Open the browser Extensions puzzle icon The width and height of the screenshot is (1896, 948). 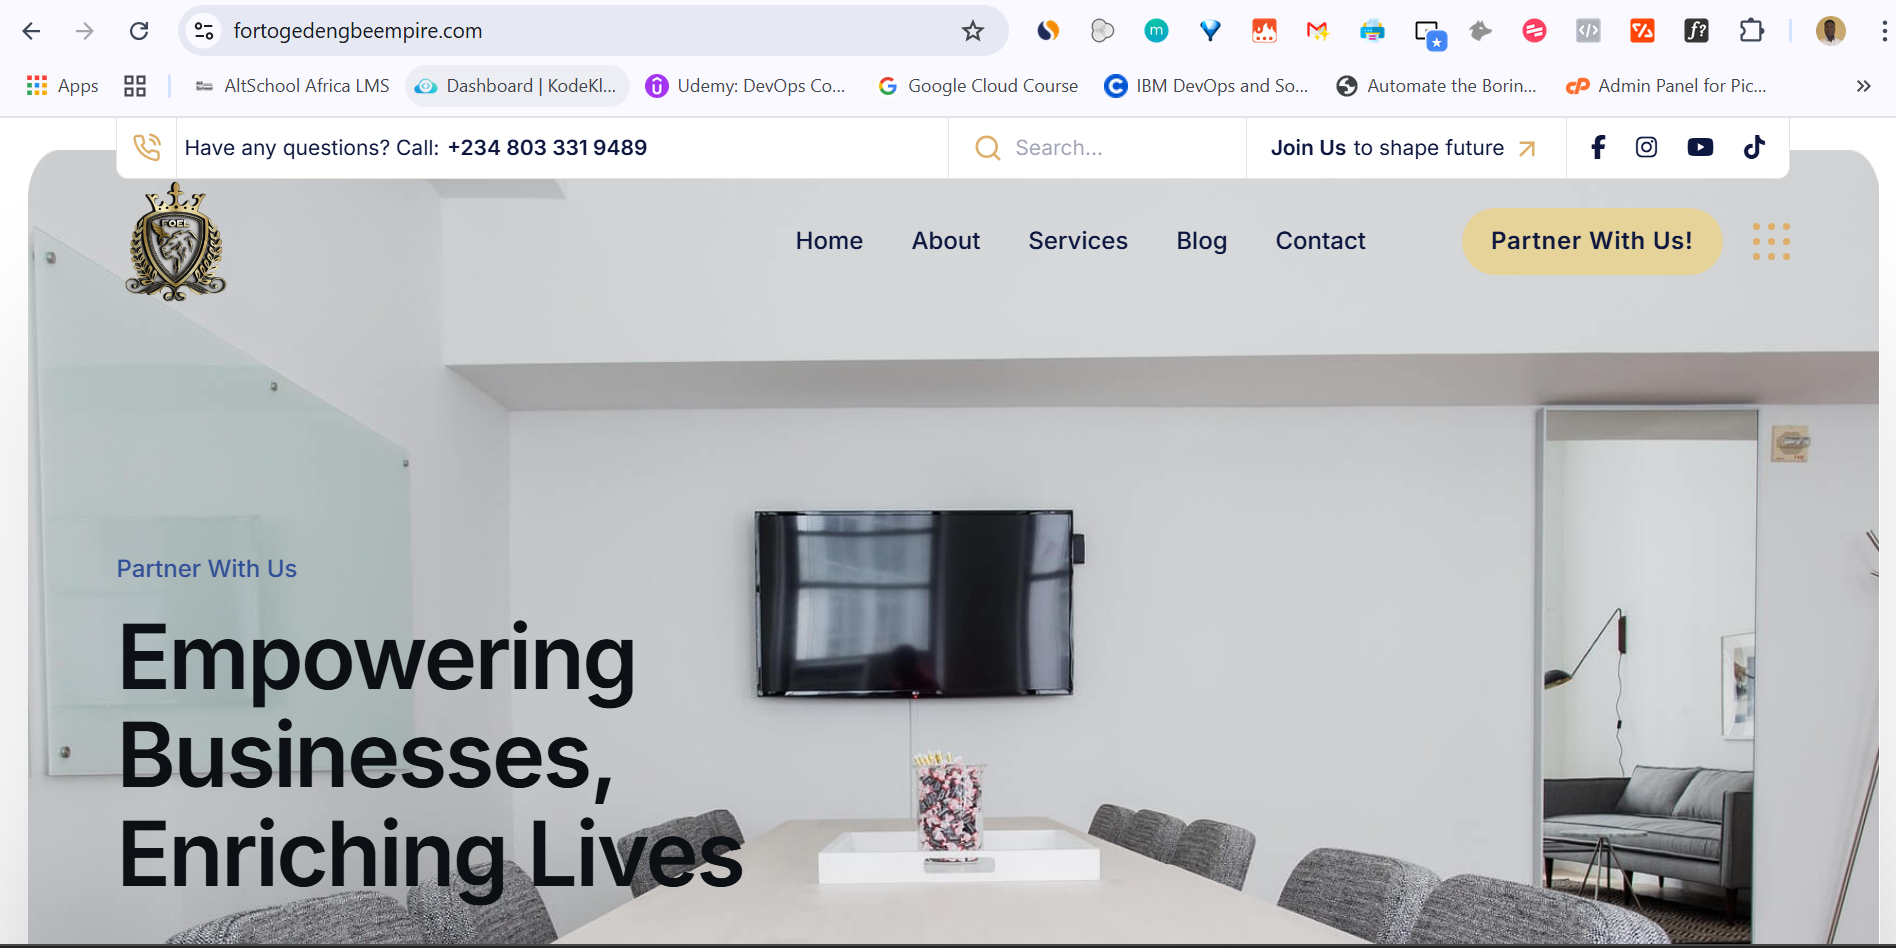tap(1751, 31)
